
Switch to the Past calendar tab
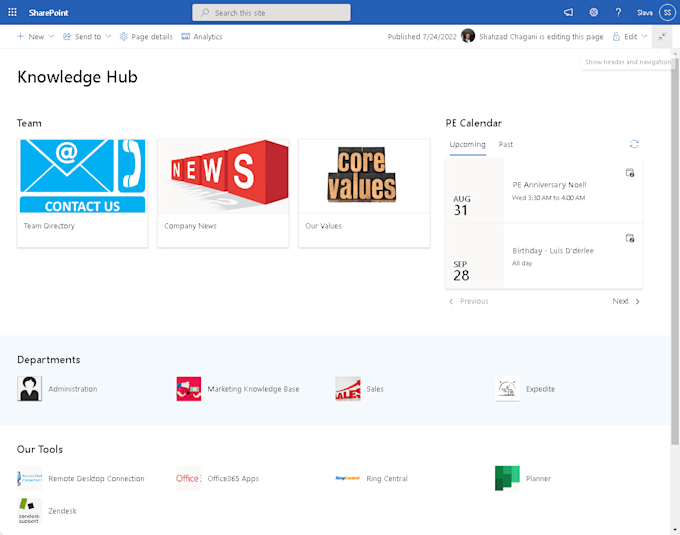pos(505,144)
